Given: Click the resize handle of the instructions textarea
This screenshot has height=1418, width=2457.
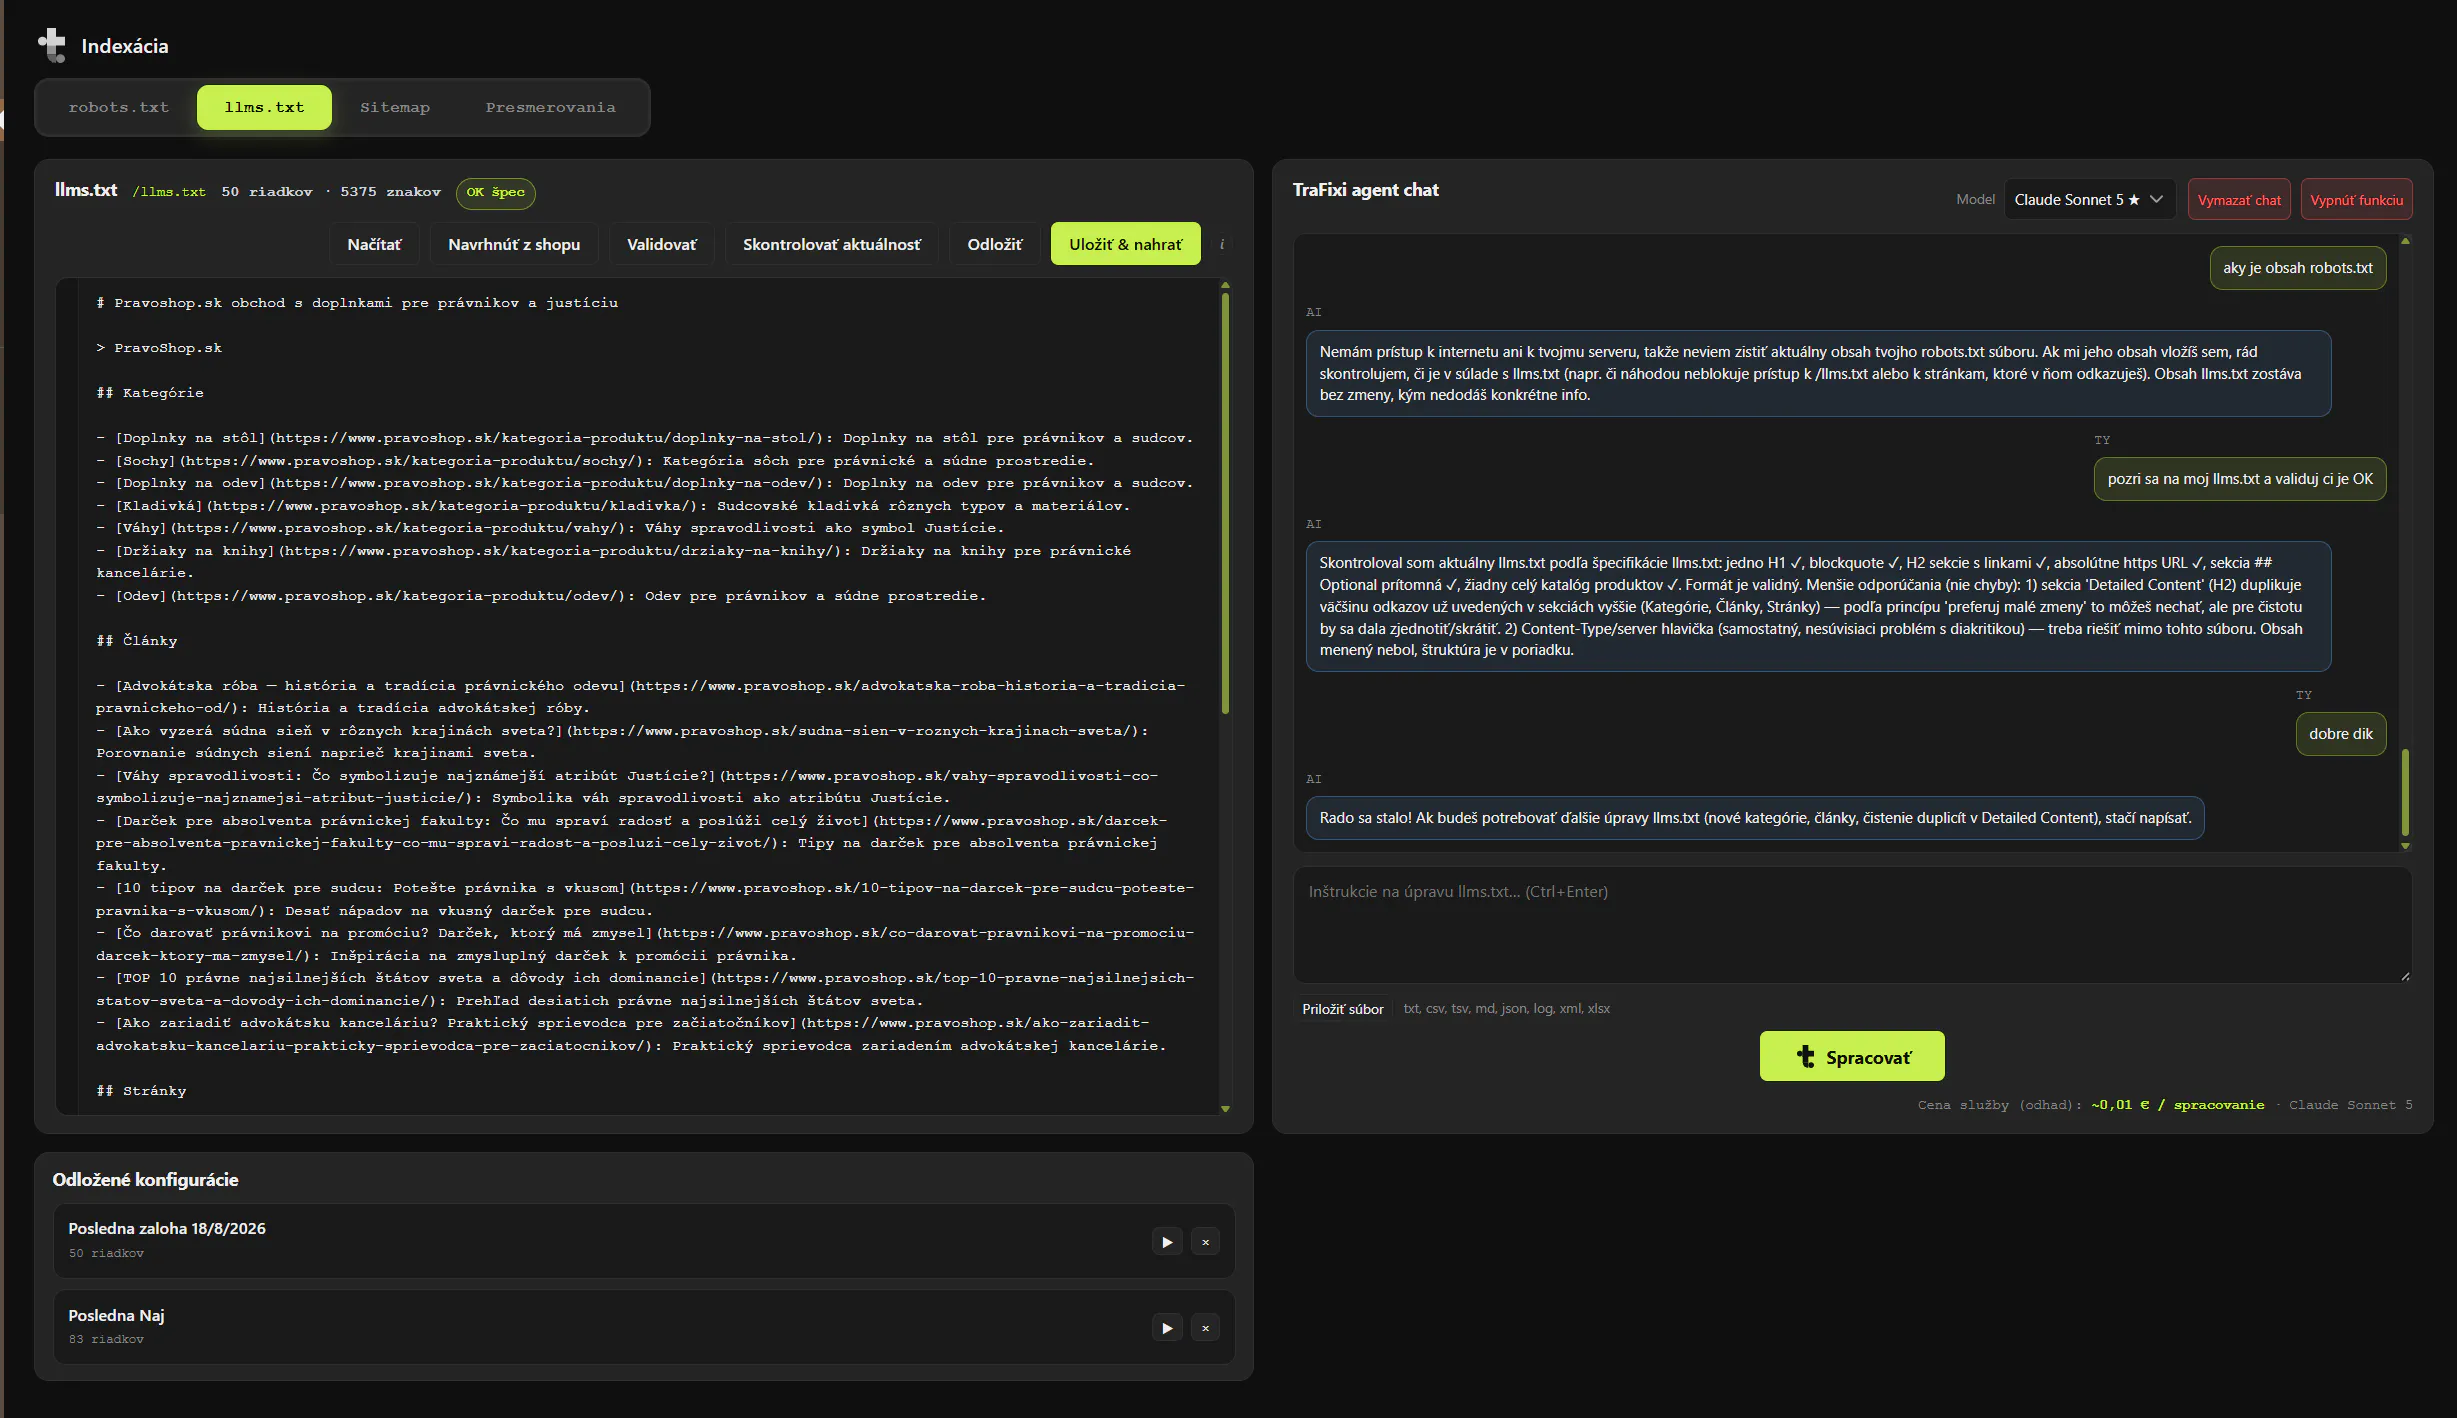Looking at the screenshot, I should [x=2405, y=976].
